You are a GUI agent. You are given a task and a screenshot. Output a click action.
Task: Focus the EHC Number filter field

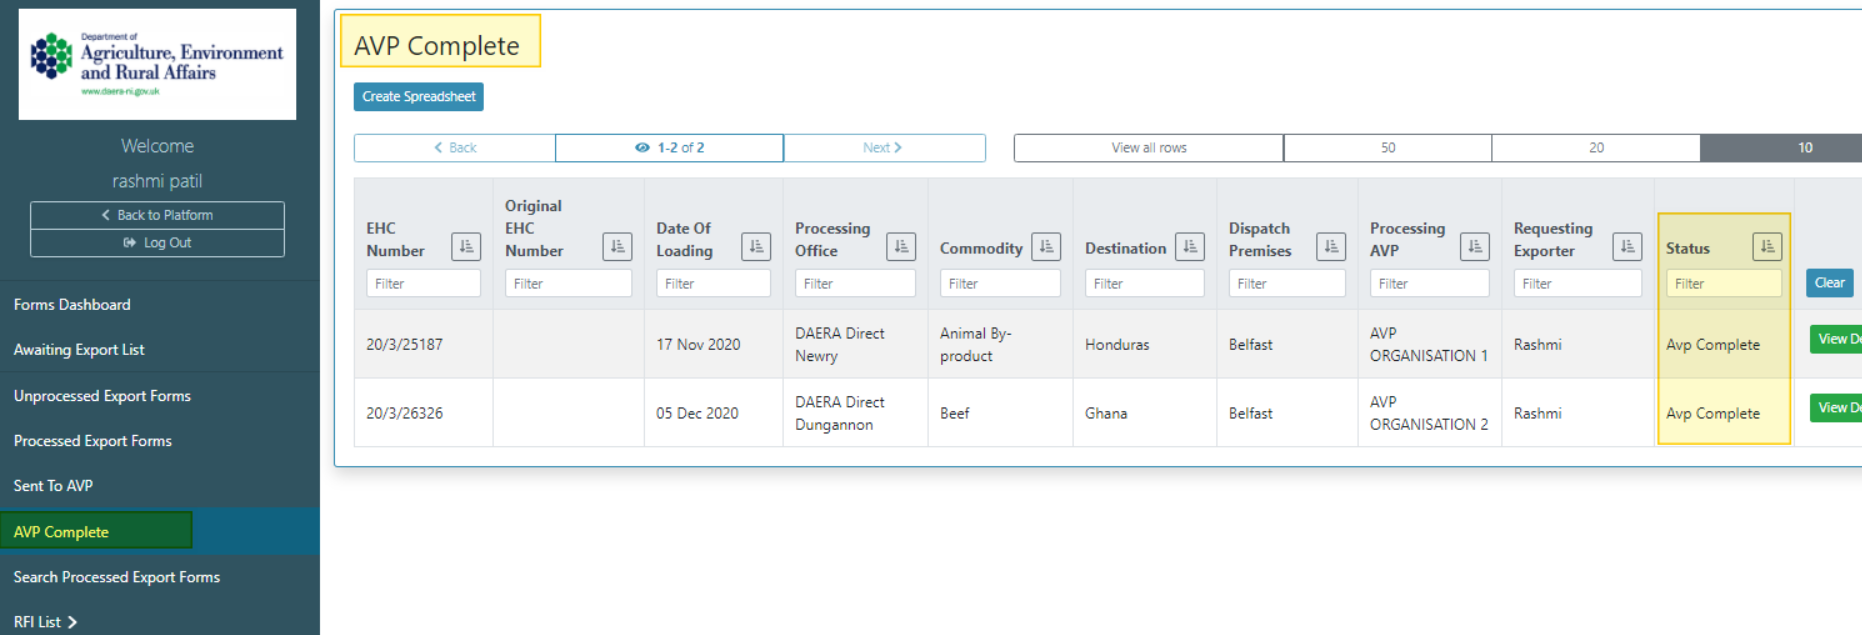pyautogui.click(x=423, y=284)
